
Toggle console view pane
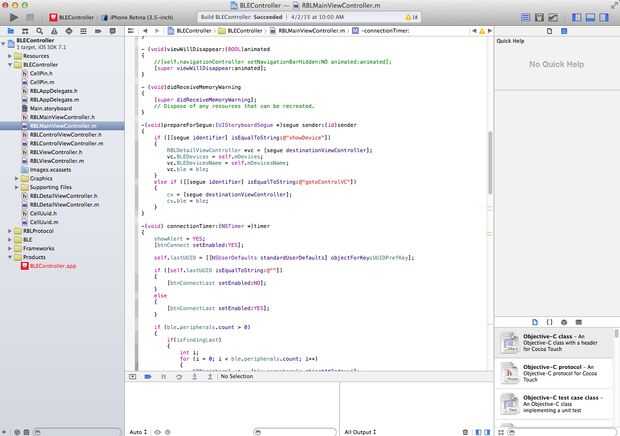click(x=487, y=432)
